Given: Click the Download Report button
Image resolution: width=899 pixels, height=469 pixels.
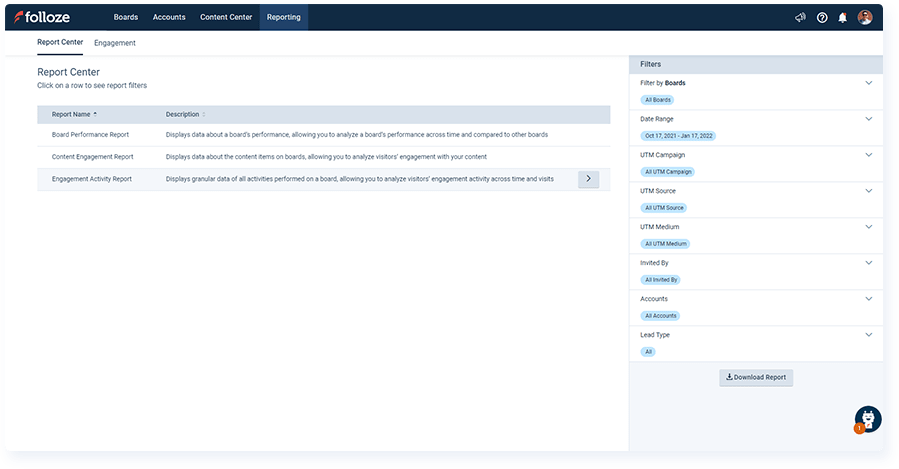Looking at the screenshot, I should point(756,378).
